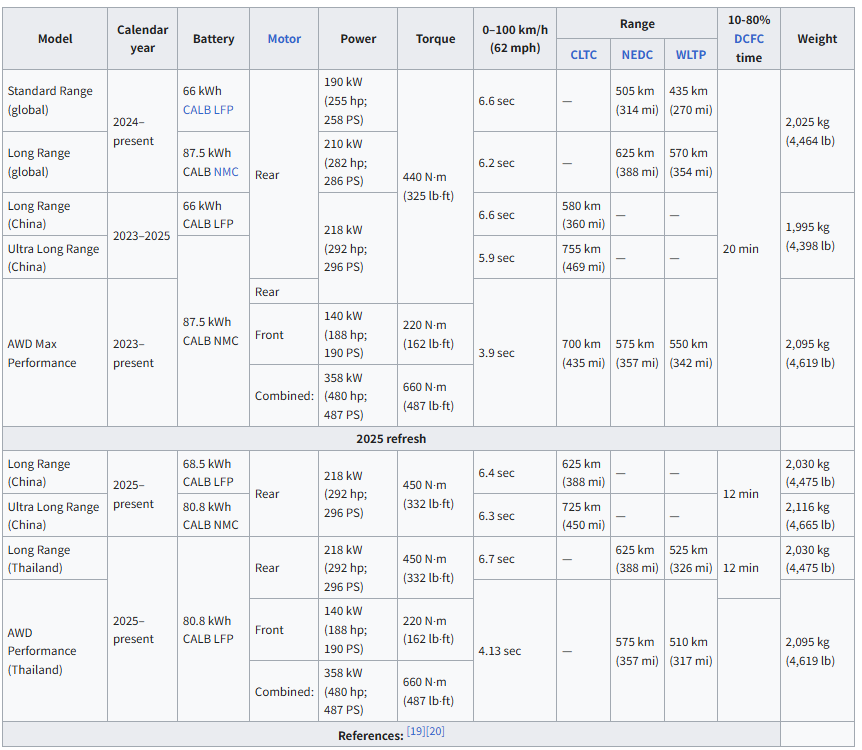Select the Torque column header
Screen dimensions: 862x750
(435, 39)
